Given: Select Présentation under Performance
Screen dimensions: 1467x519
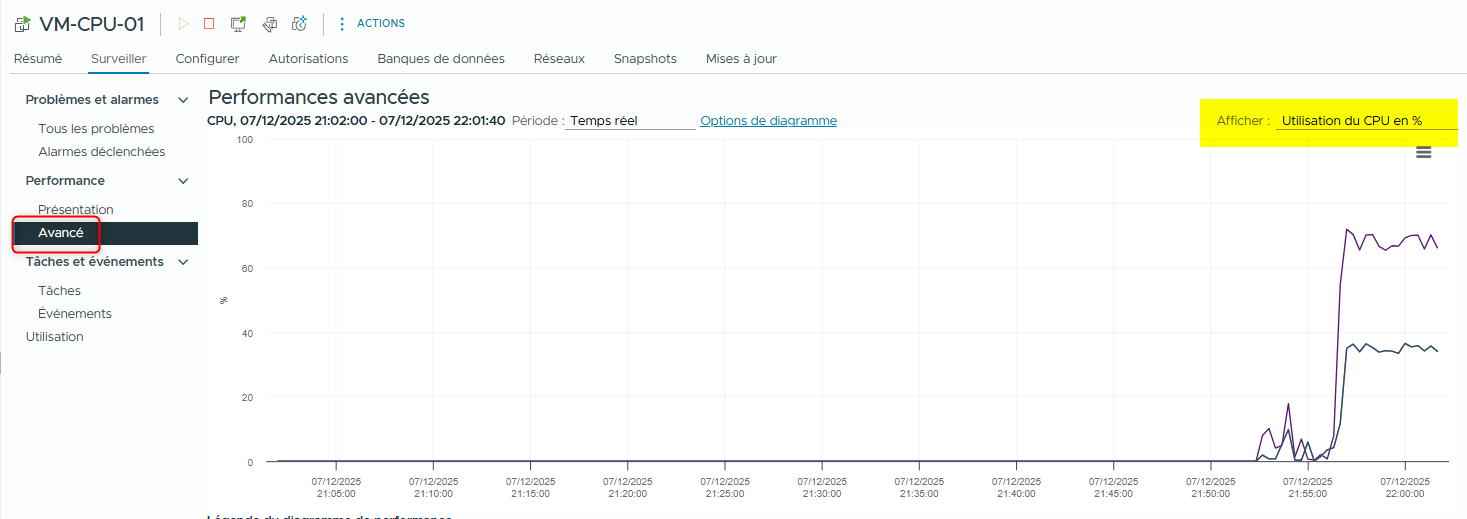Looking at the screenshot, I should point(76,210).
